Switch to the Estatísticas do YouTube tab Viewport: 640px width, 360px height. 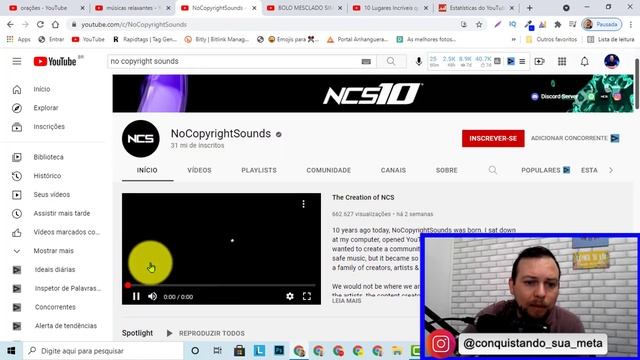(477, 8)
